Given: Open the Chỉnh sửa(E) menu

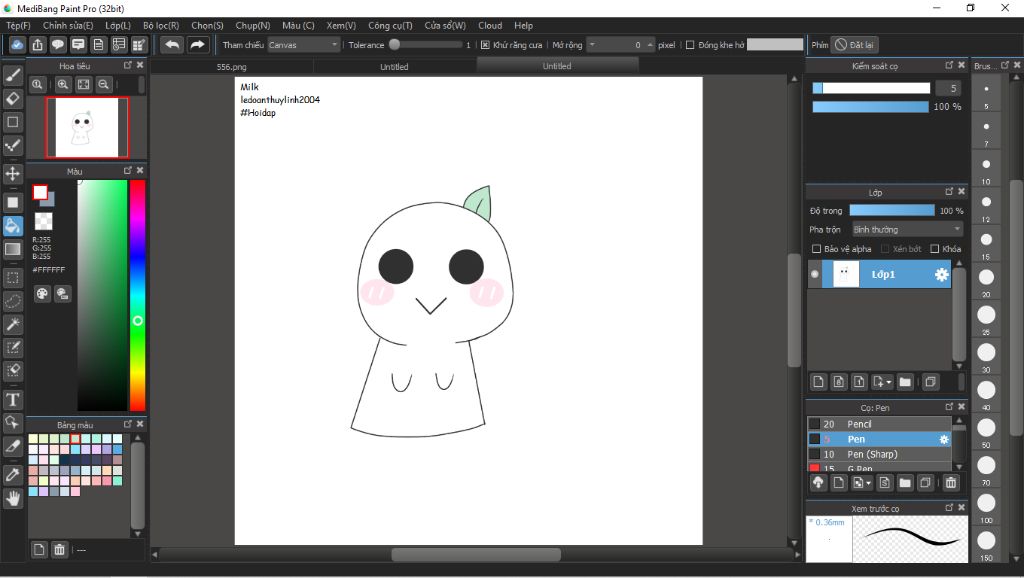Looking at the screenshot, I should (x=68, y=25).
